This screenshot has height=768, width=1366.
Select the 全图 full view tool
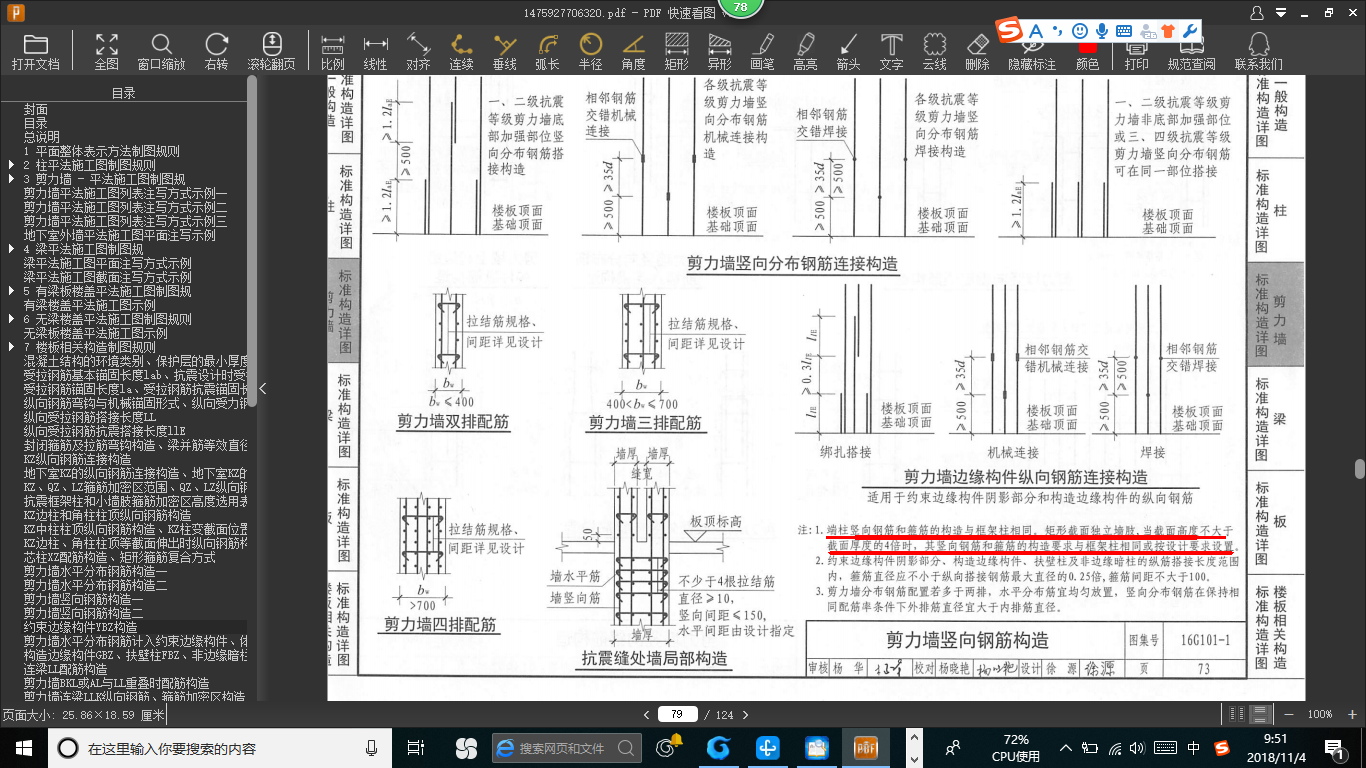106,51
